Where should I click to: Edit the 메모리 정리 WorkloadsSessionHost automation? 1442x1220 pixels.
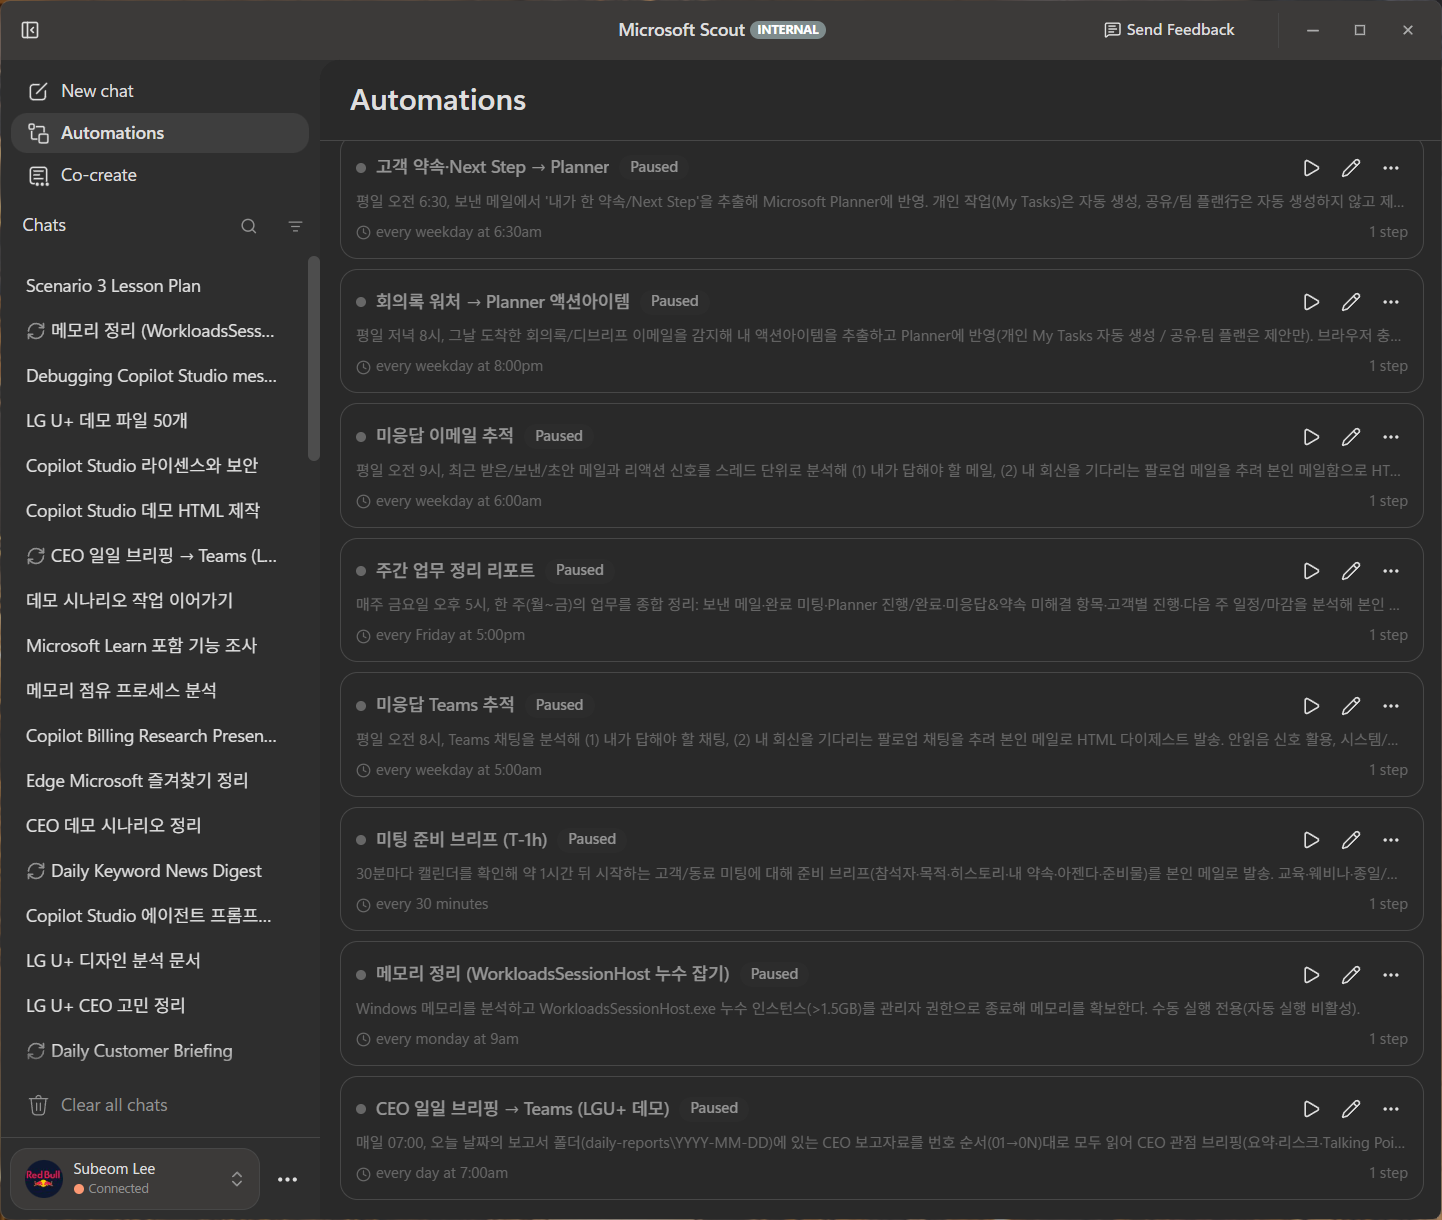click(1351, 975)
